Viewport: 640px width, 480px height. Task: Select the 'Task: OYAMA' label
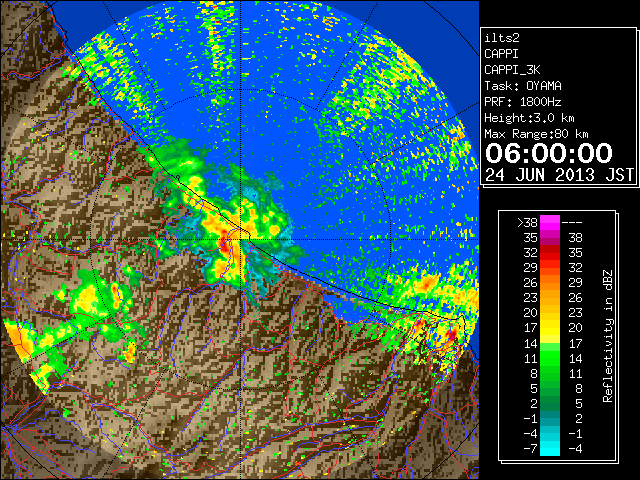[523, 86]
